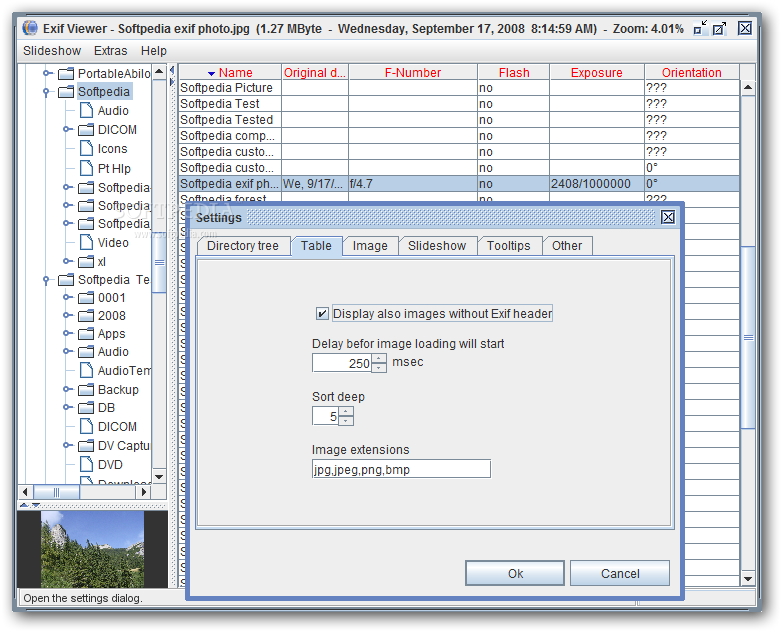Select the Softpedia Picture table row

pos(458,88)
